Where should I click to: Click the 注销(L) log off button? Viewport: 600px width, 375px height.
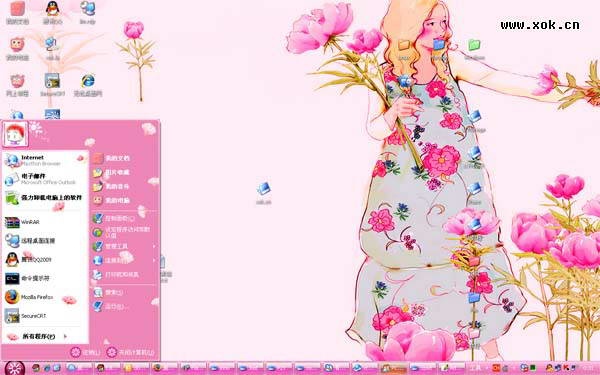tap(85, 352)
